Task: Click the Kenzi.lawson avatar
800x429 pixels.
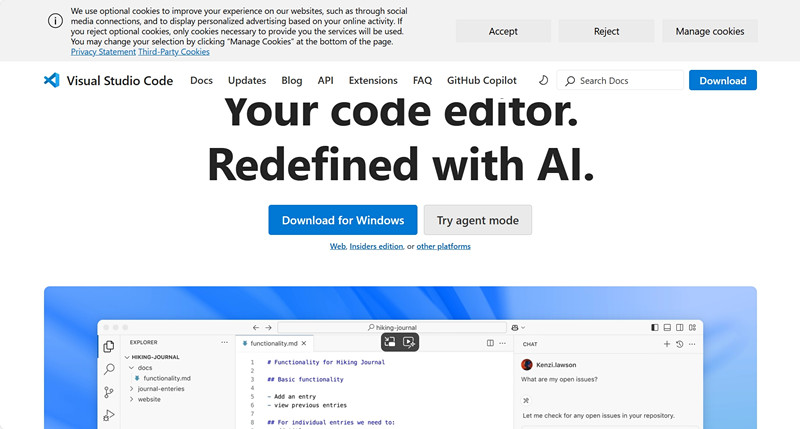Action: (x=527, y=364)
